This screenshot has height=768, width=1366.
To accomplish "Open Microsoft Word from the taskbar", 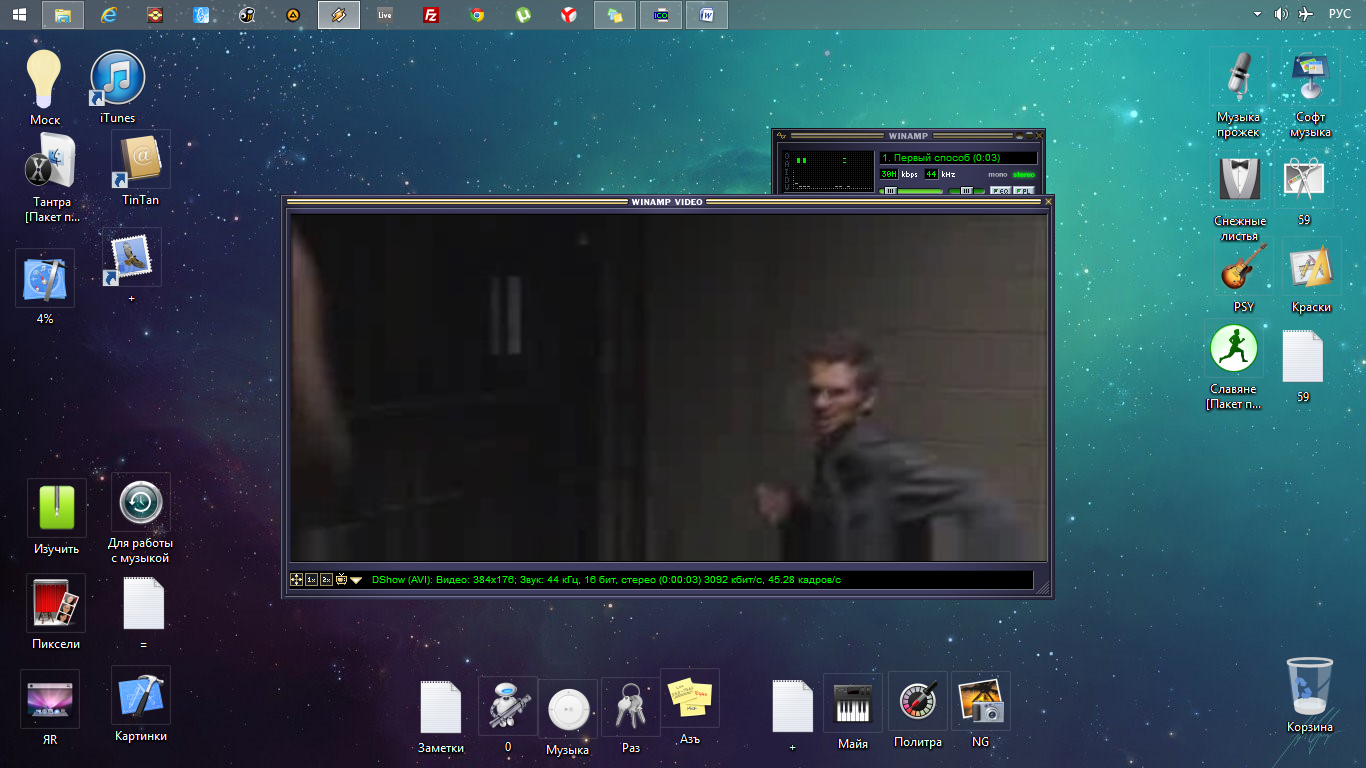I will pyautogui.click(x=707, y=15).
